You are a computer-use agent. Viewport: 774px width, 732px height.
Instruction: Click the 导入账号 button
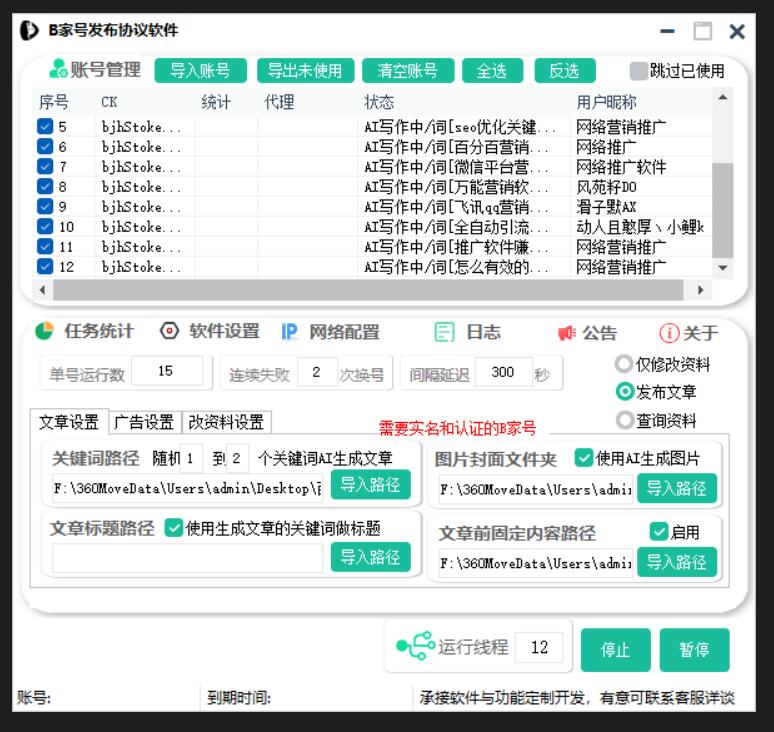200,71
